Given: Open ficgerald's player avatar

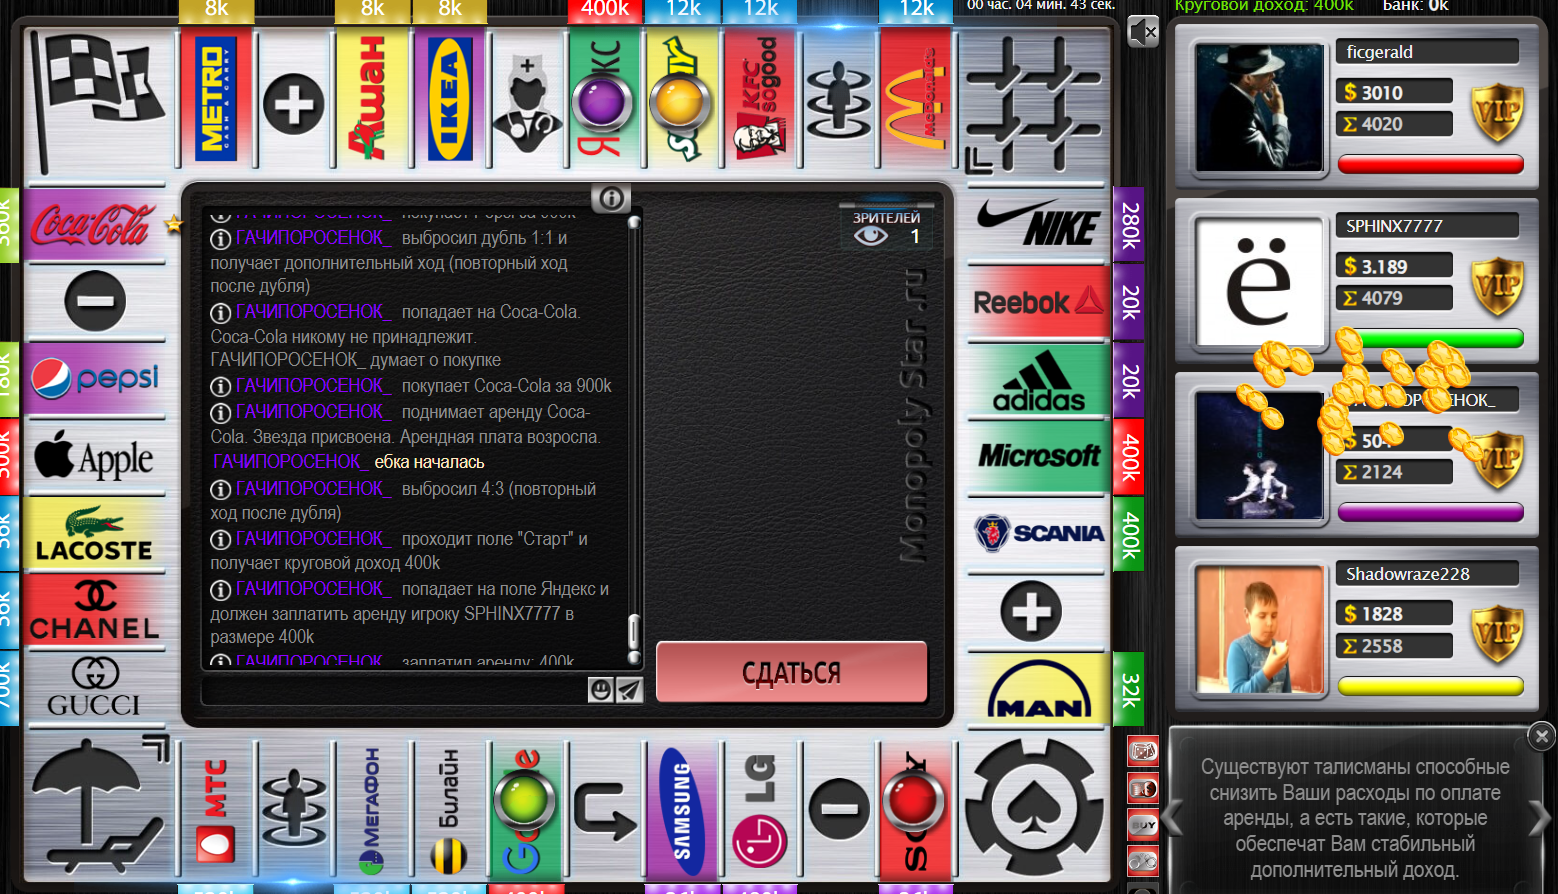Looking at the screenshot, I should (x=1259, y=108).
